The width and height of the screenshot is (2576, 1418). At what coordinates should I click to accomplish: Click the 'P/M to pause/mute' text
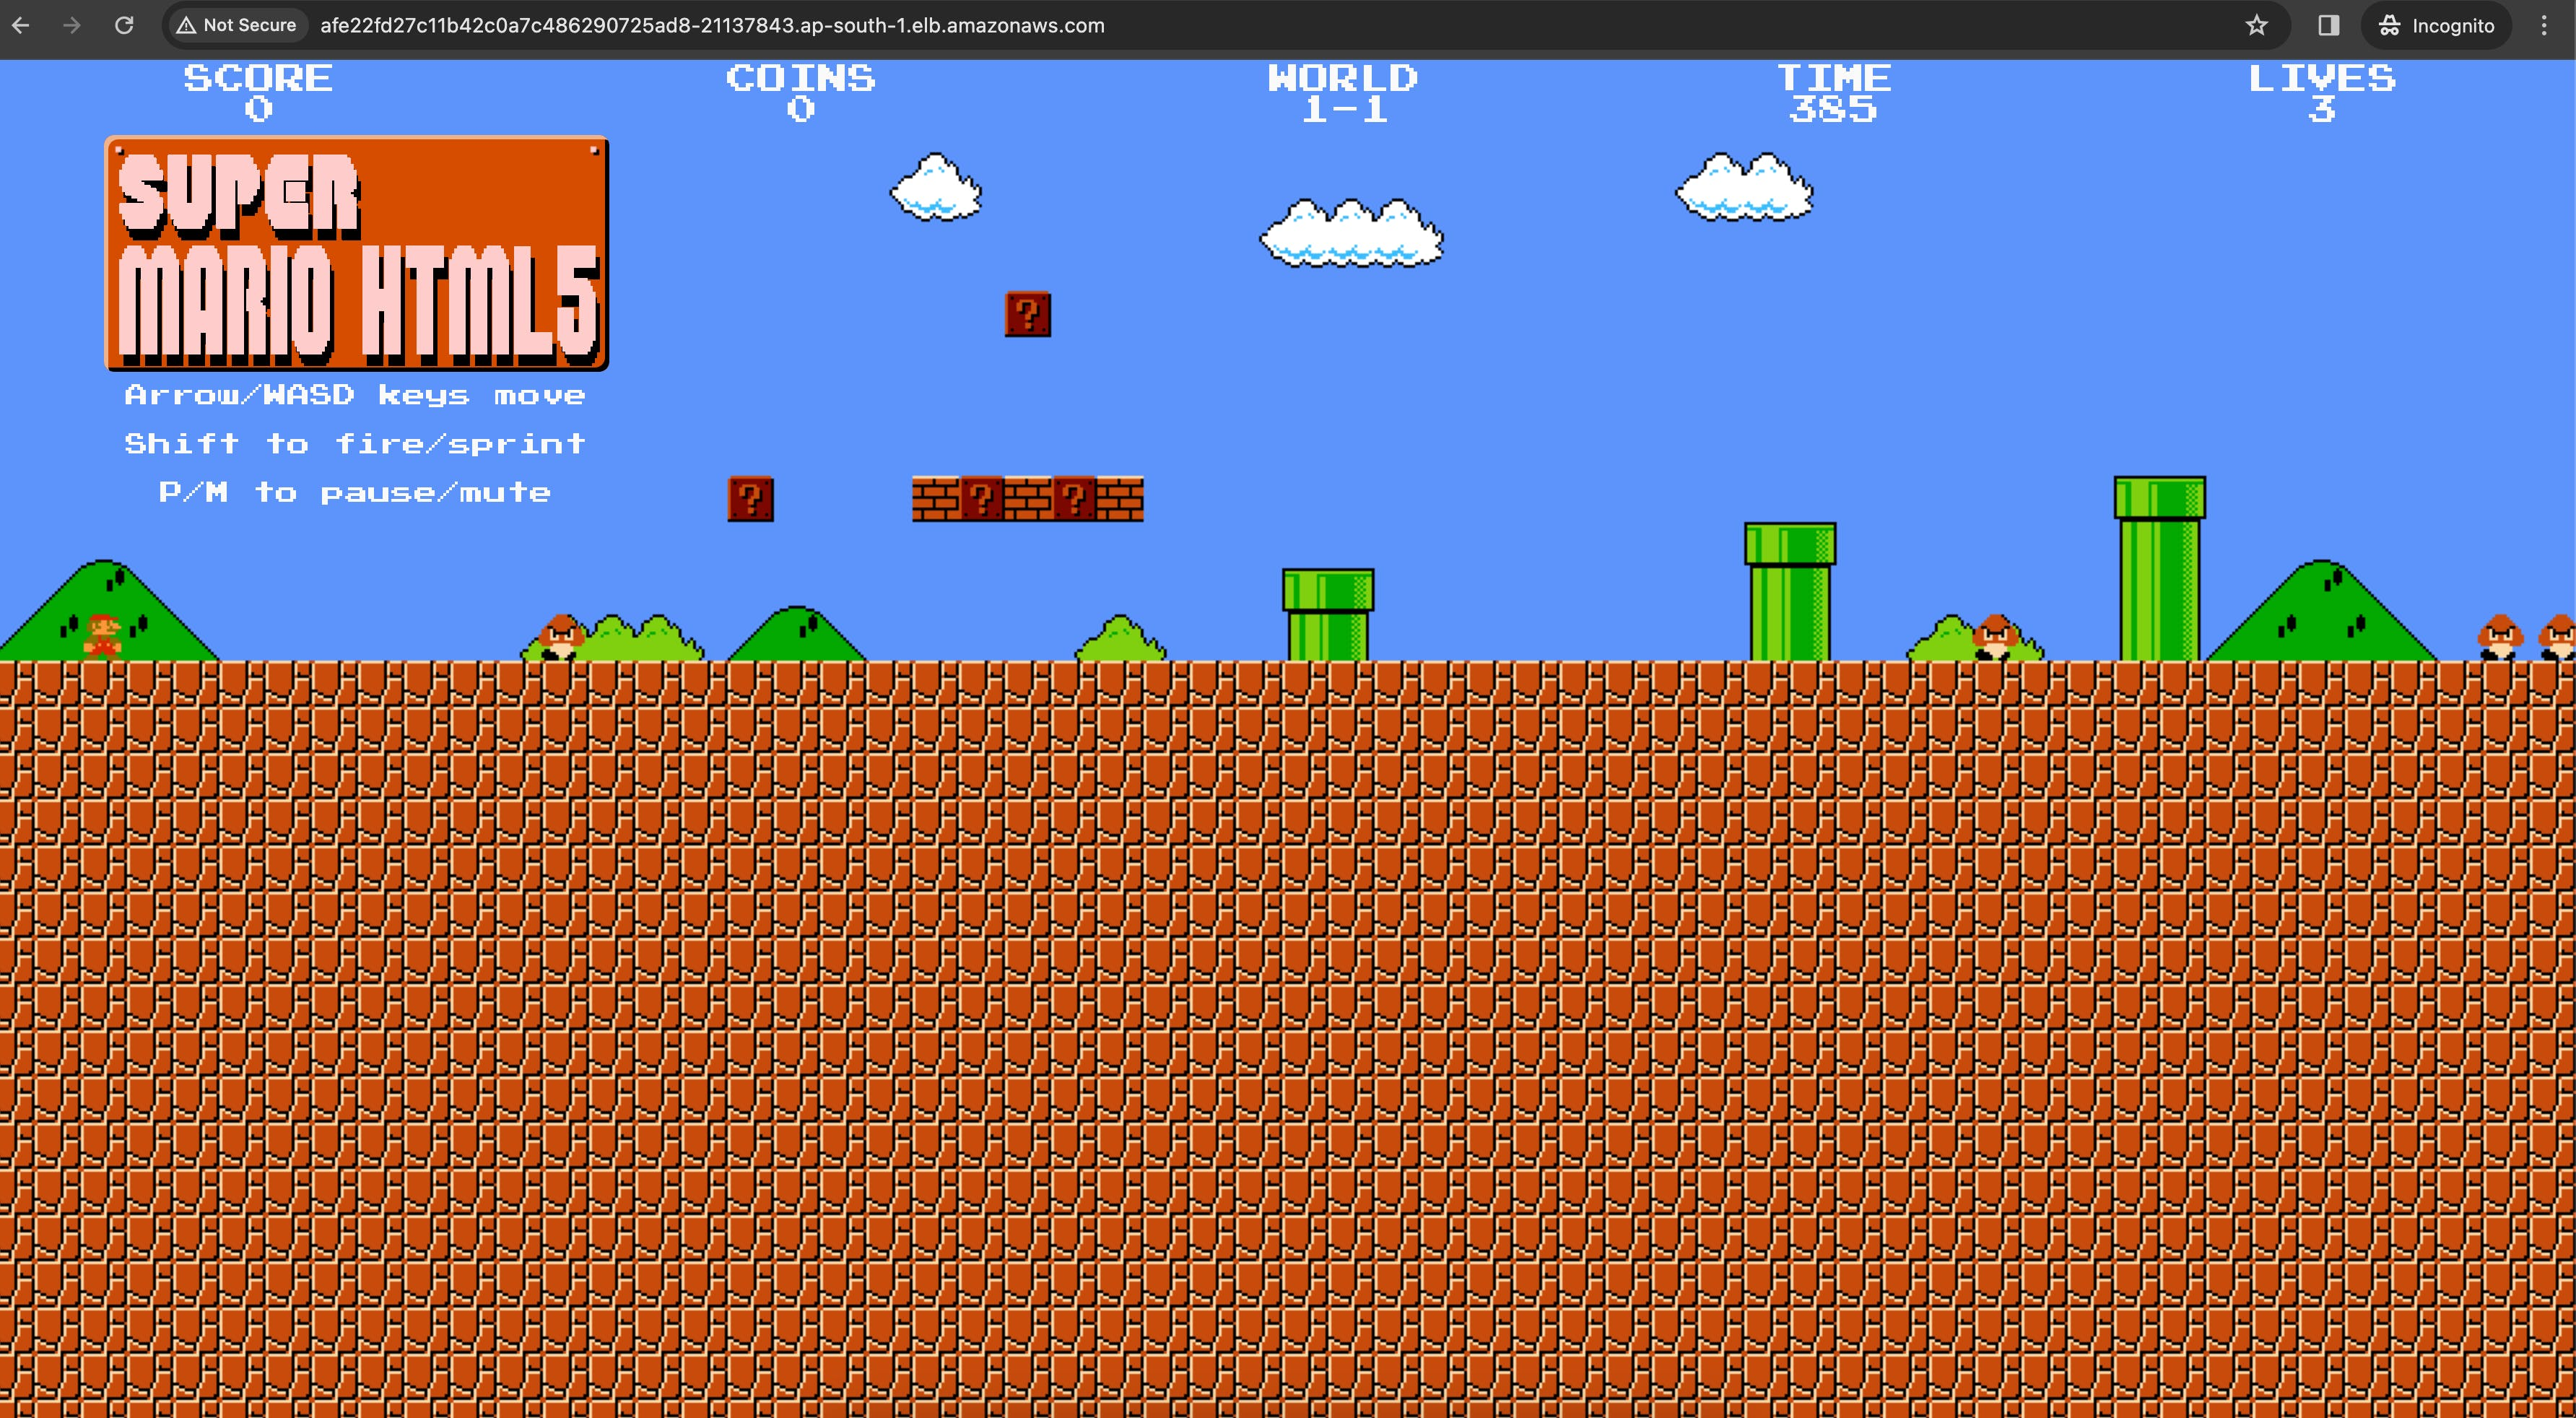355,492
